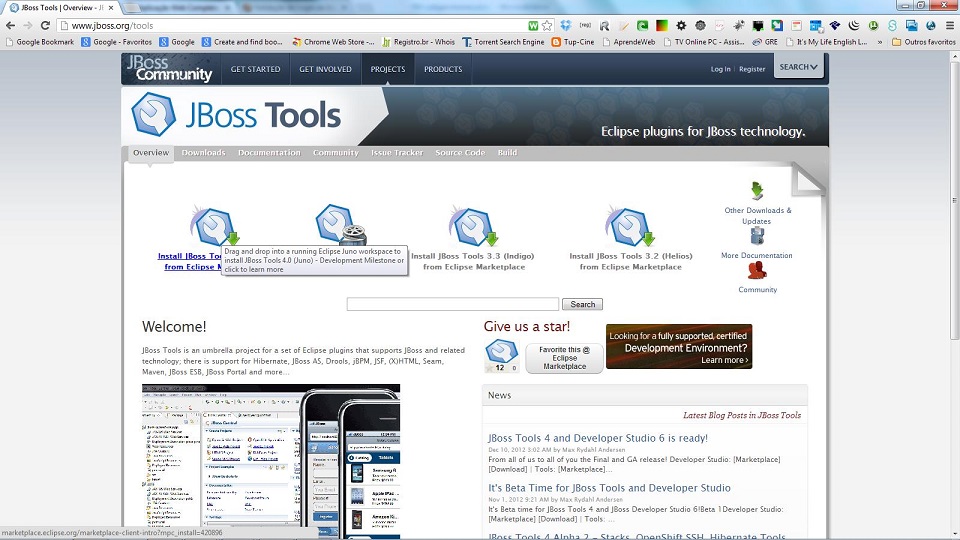Click Juno install icon with green arrow
The image size is (960, 540).
(214, 225)
